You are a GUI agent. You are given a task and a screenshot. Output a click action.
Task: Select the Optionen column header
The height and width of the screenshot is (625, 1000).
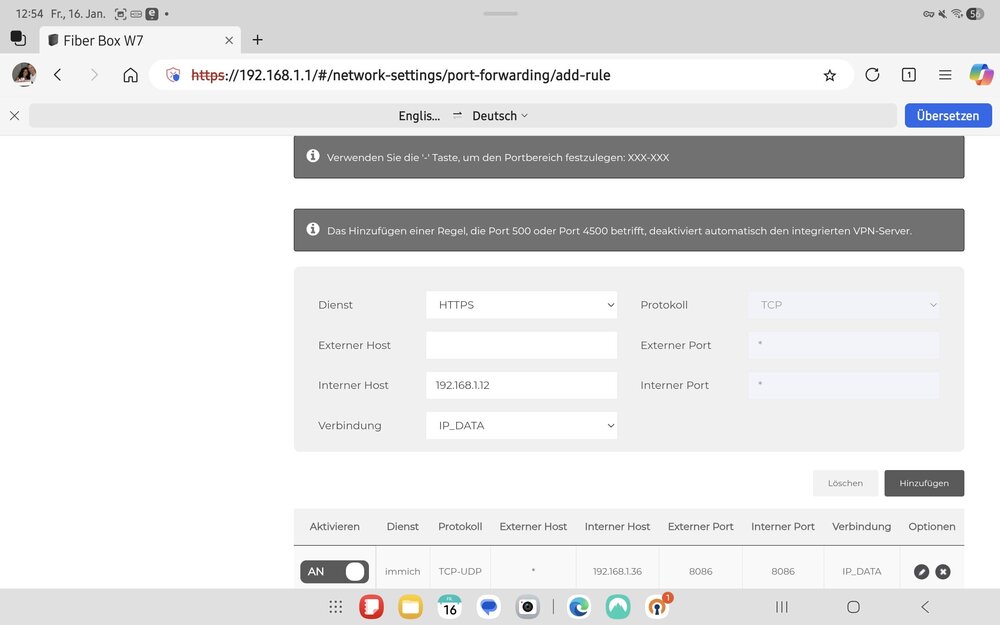click(x=932, y=526)
